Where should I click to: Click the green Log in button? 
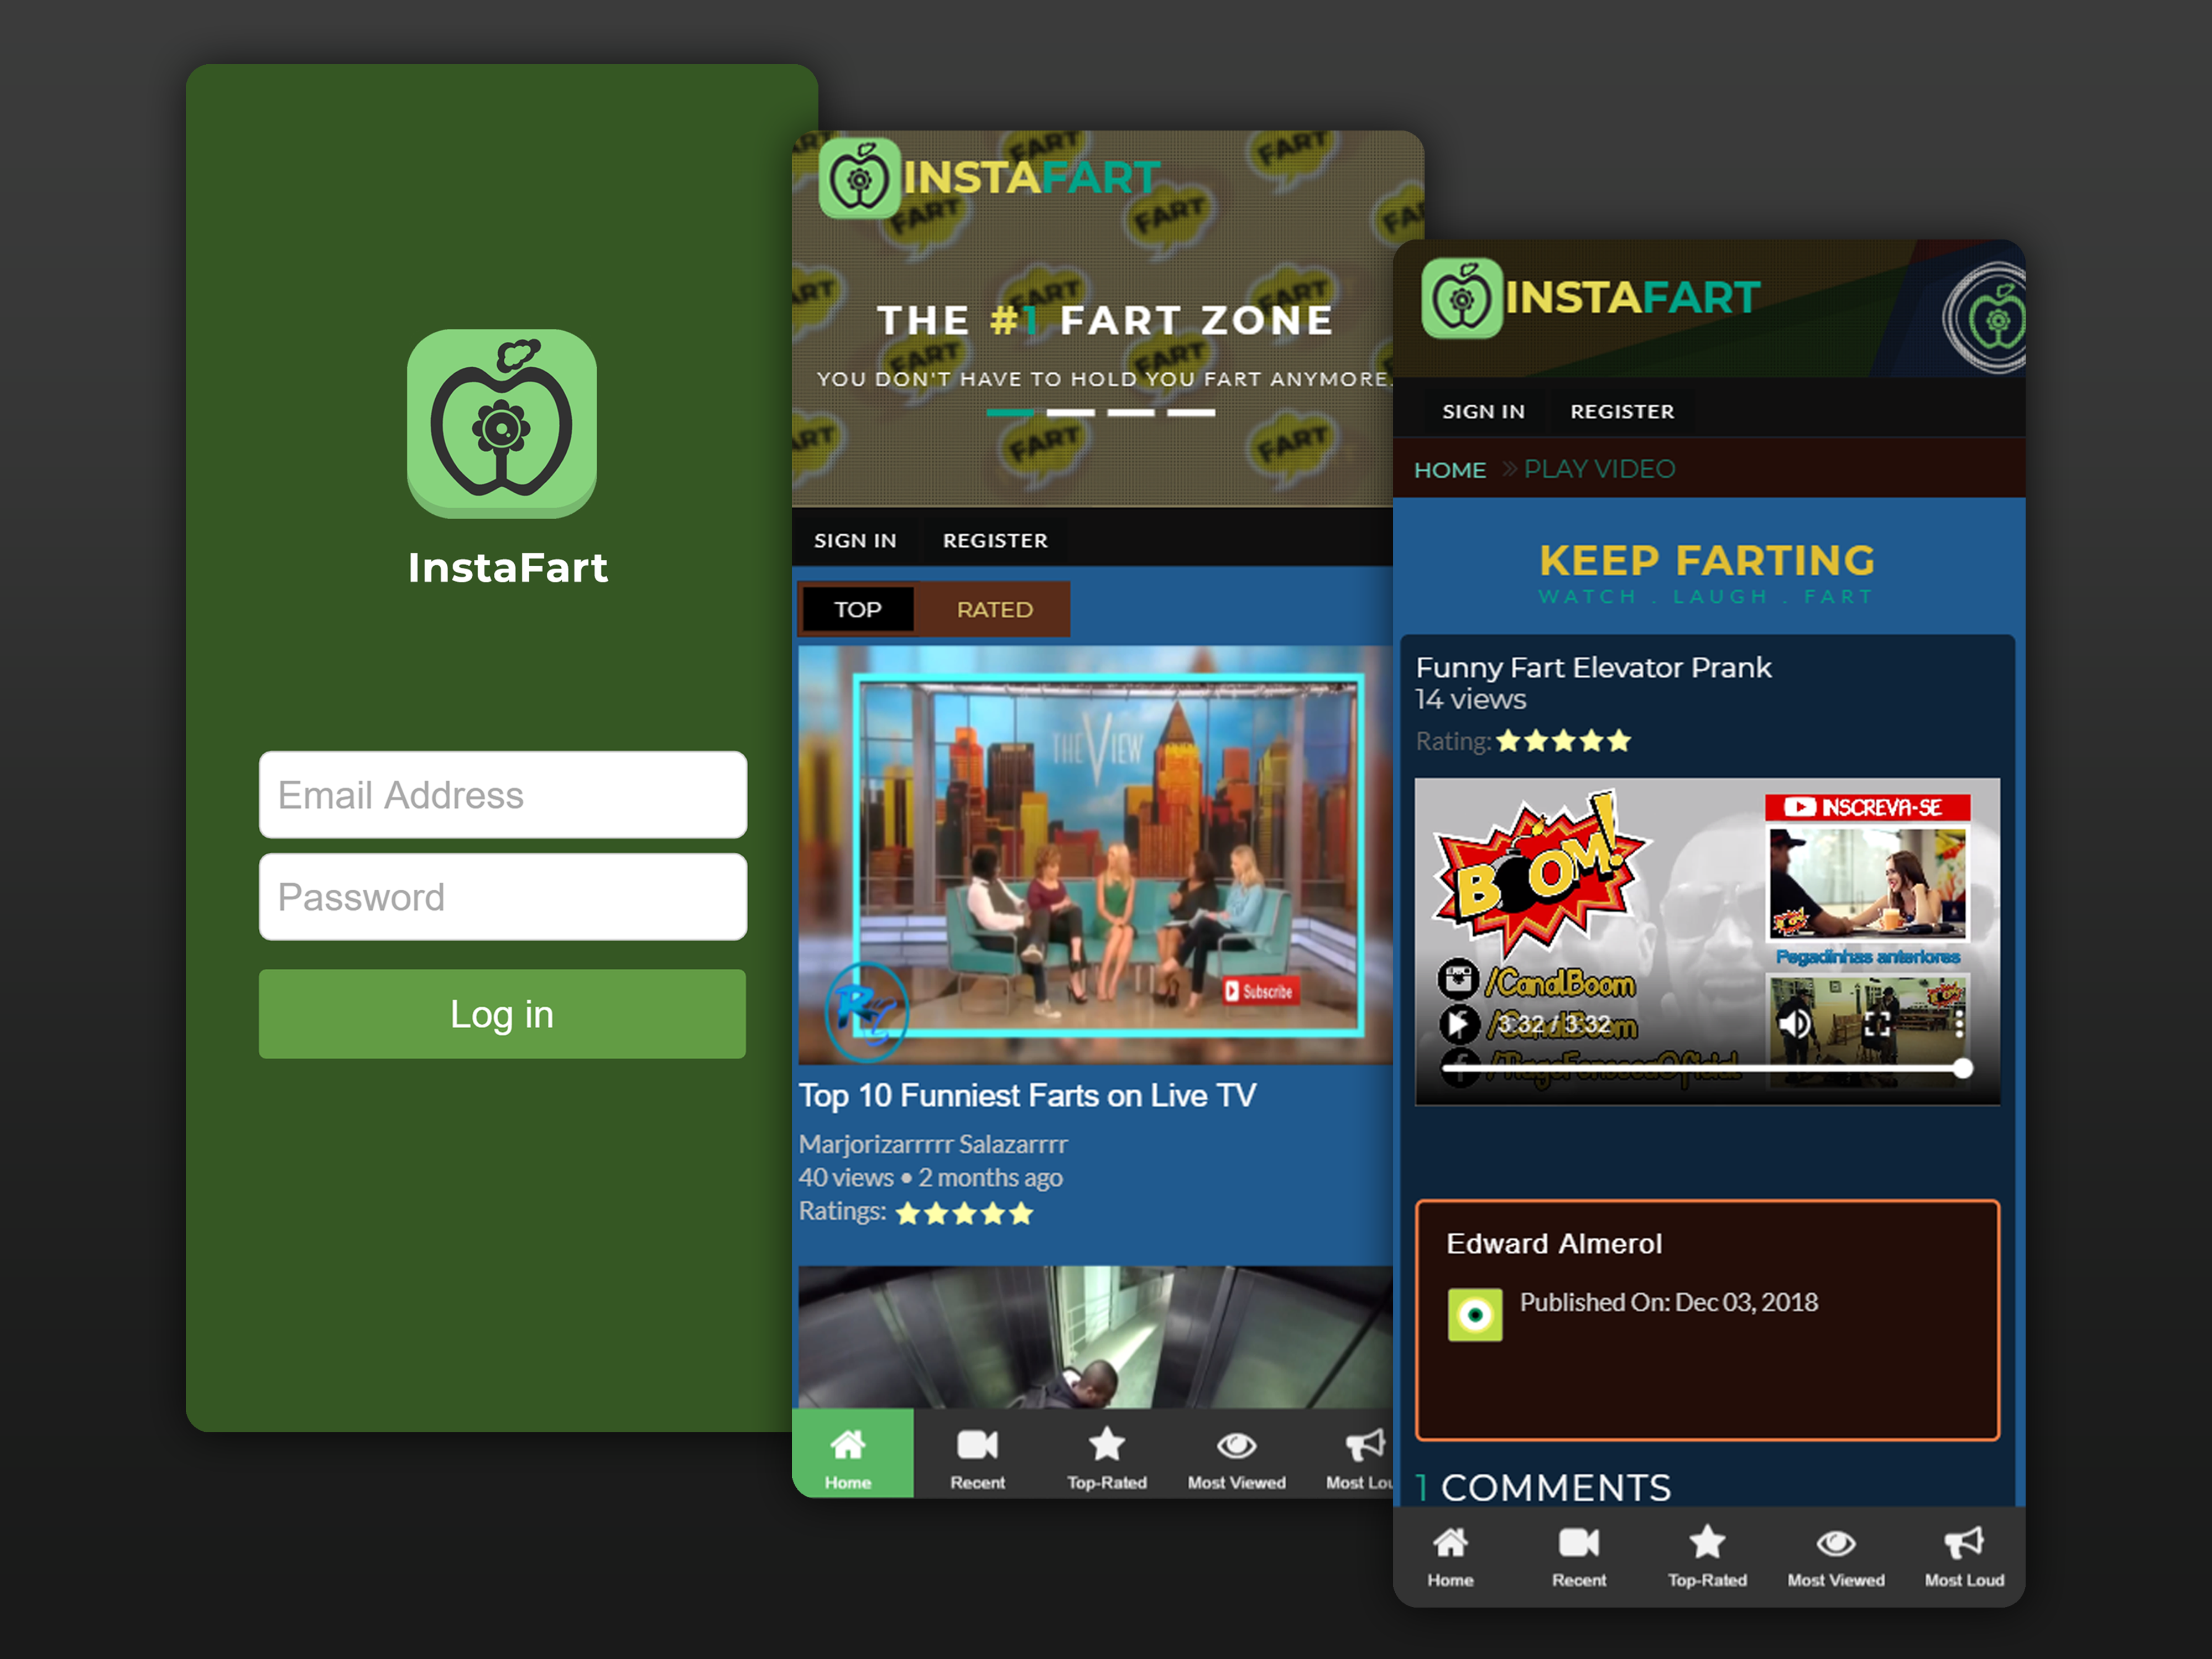(x=502, y=1014)
